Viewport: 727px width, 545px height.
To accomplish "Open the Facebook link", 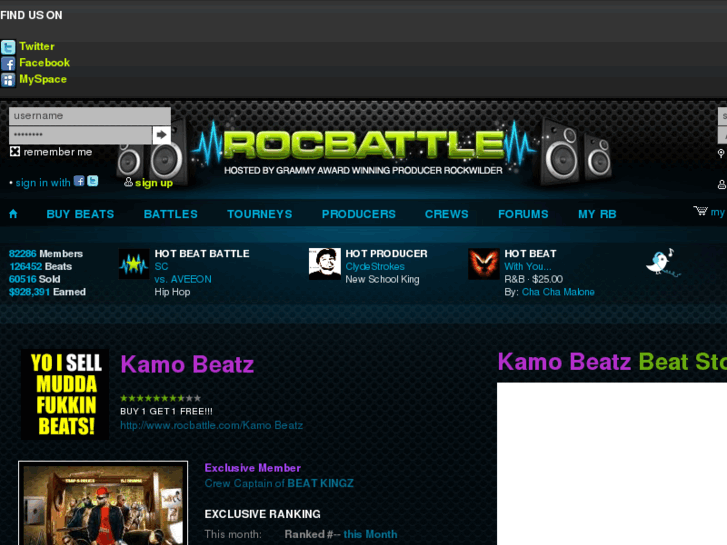I will [x=45, y=63].
